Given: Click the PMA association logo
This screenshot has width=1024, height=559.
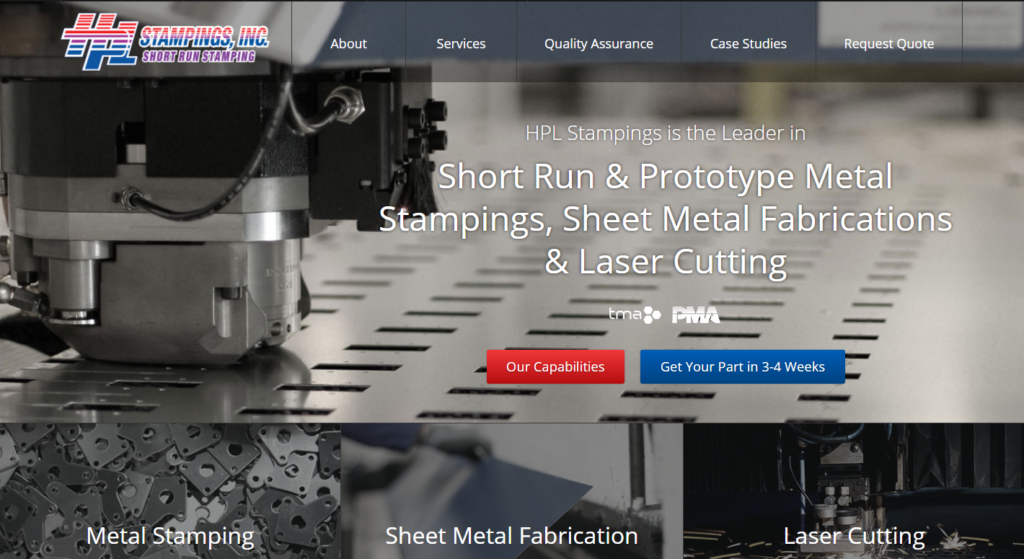Looking at the screenshot, I should coord(696,315).
